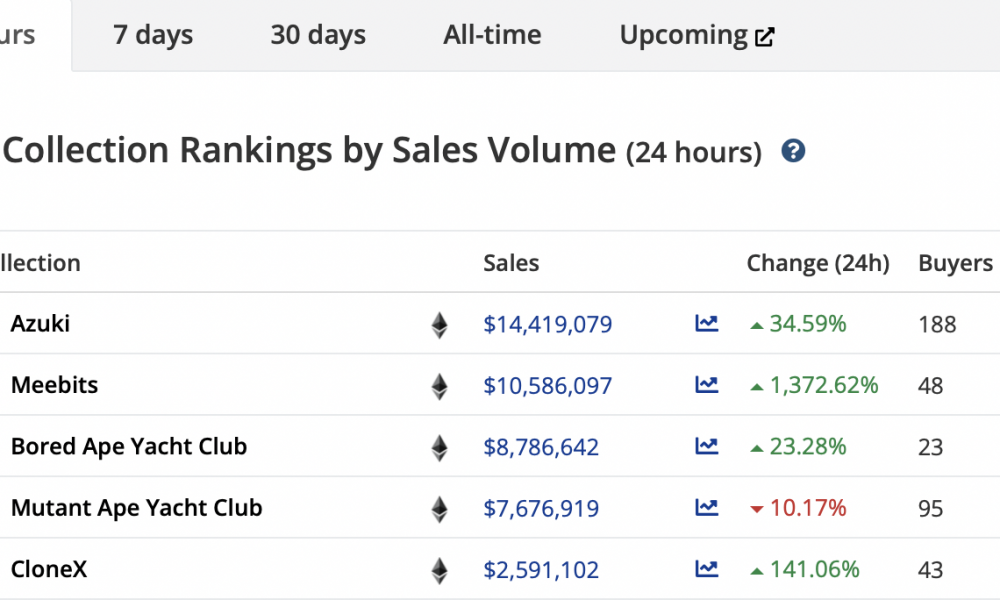
Task: Click the Mutant Ape buyers count 95
Action: point(930,509)
